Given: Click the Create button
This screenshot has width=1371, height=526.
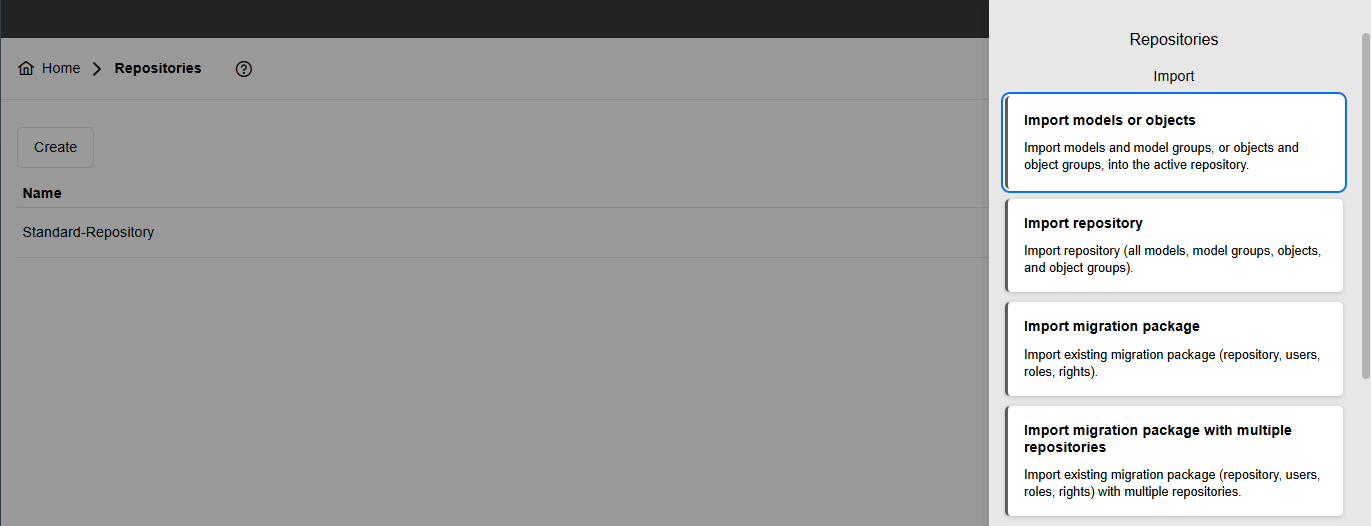Looking at the screenshot, I should [x=55, y=147].
